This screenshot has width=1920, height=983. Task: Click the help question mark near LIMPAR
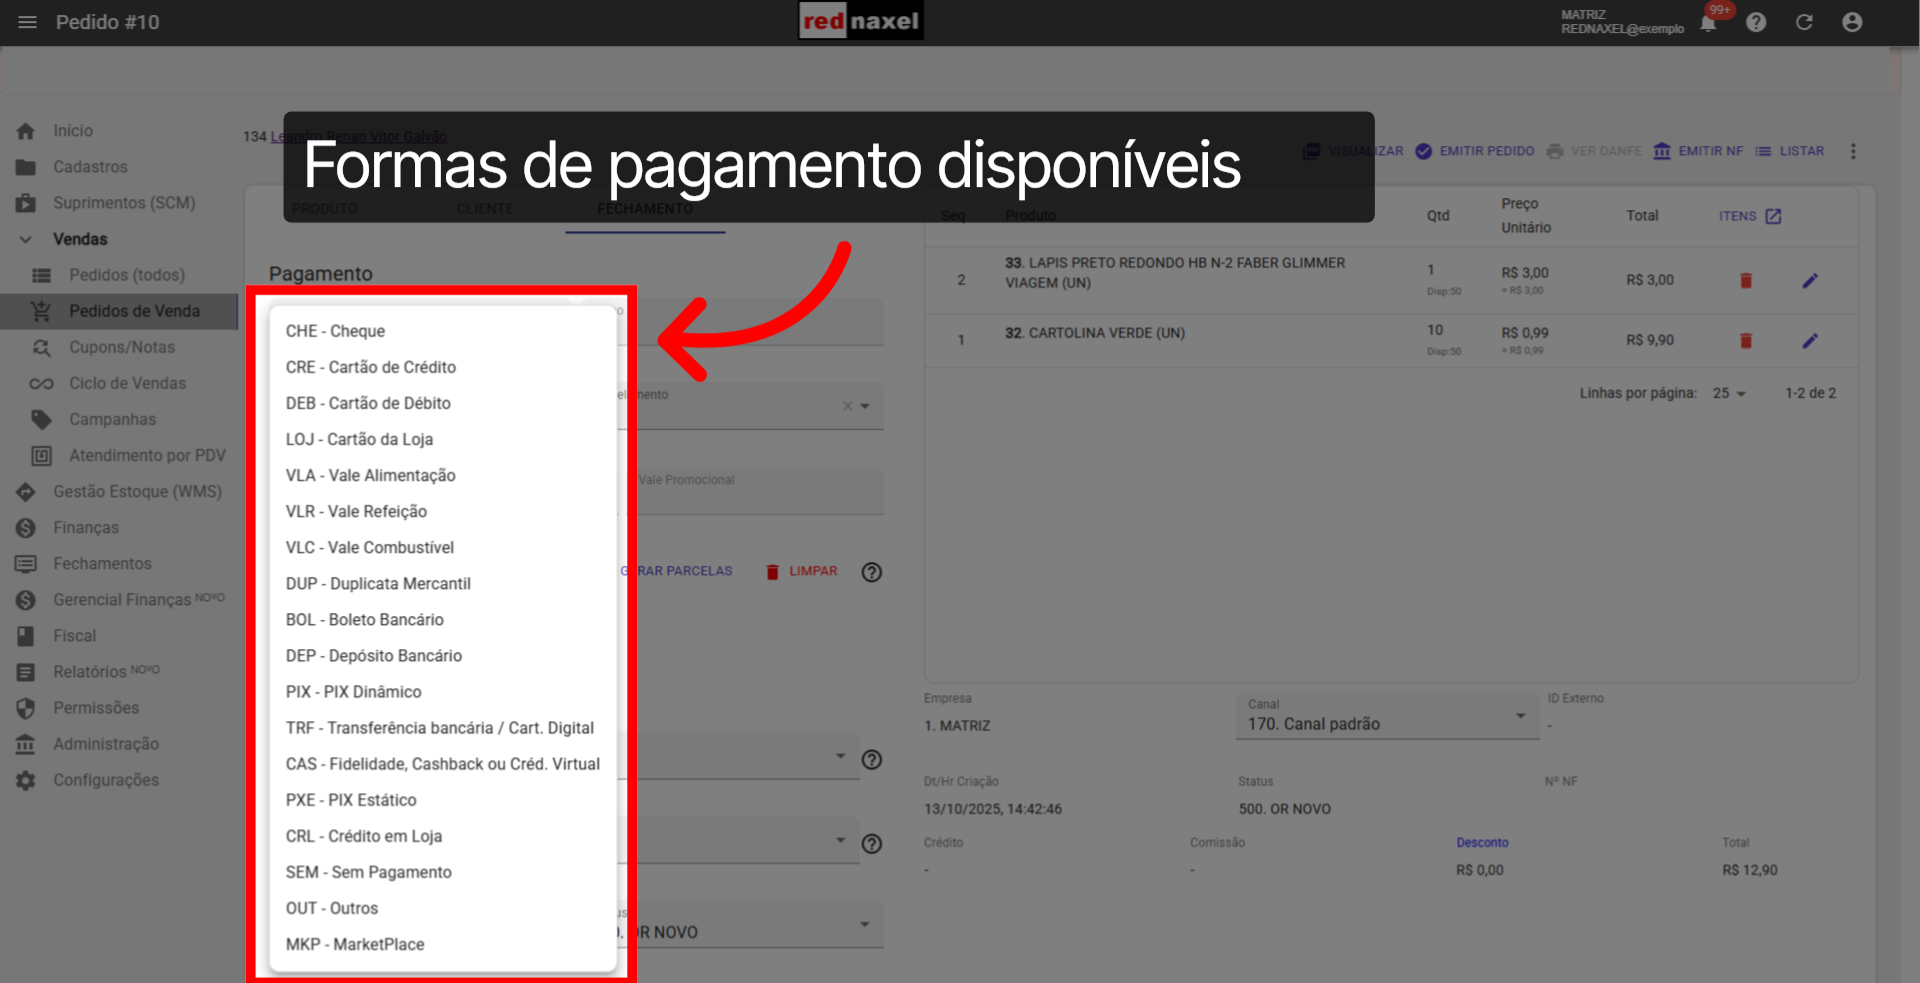tap(871, 571)
